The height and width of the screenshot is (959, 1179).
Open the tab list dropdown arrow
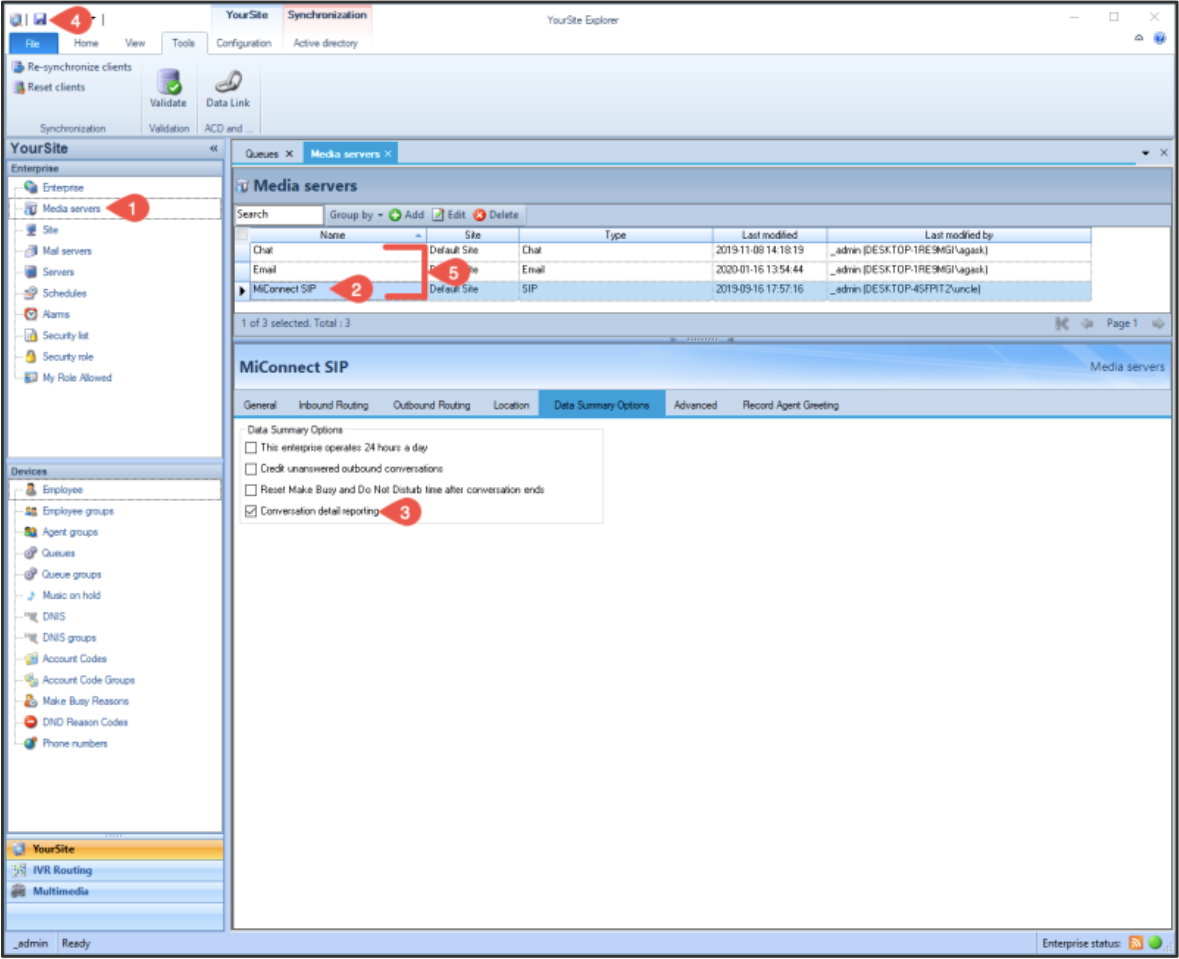coord(1145,153)
